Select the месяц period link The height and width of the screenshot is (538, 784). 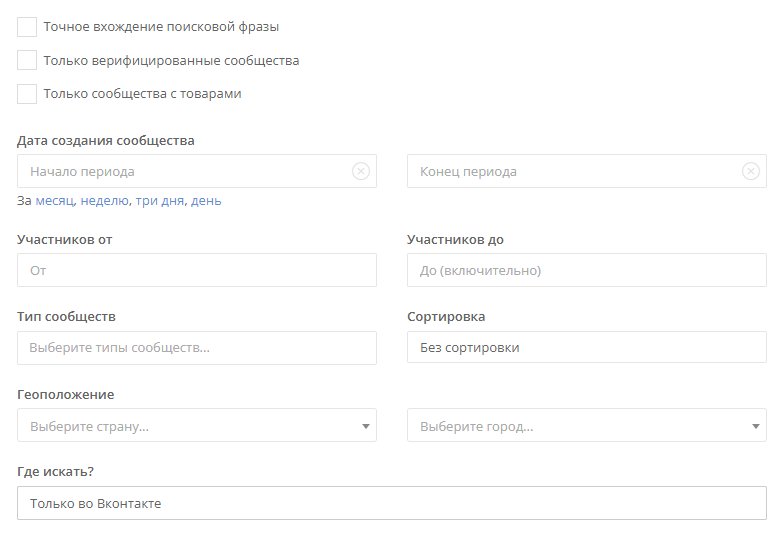tap(55, 201)
